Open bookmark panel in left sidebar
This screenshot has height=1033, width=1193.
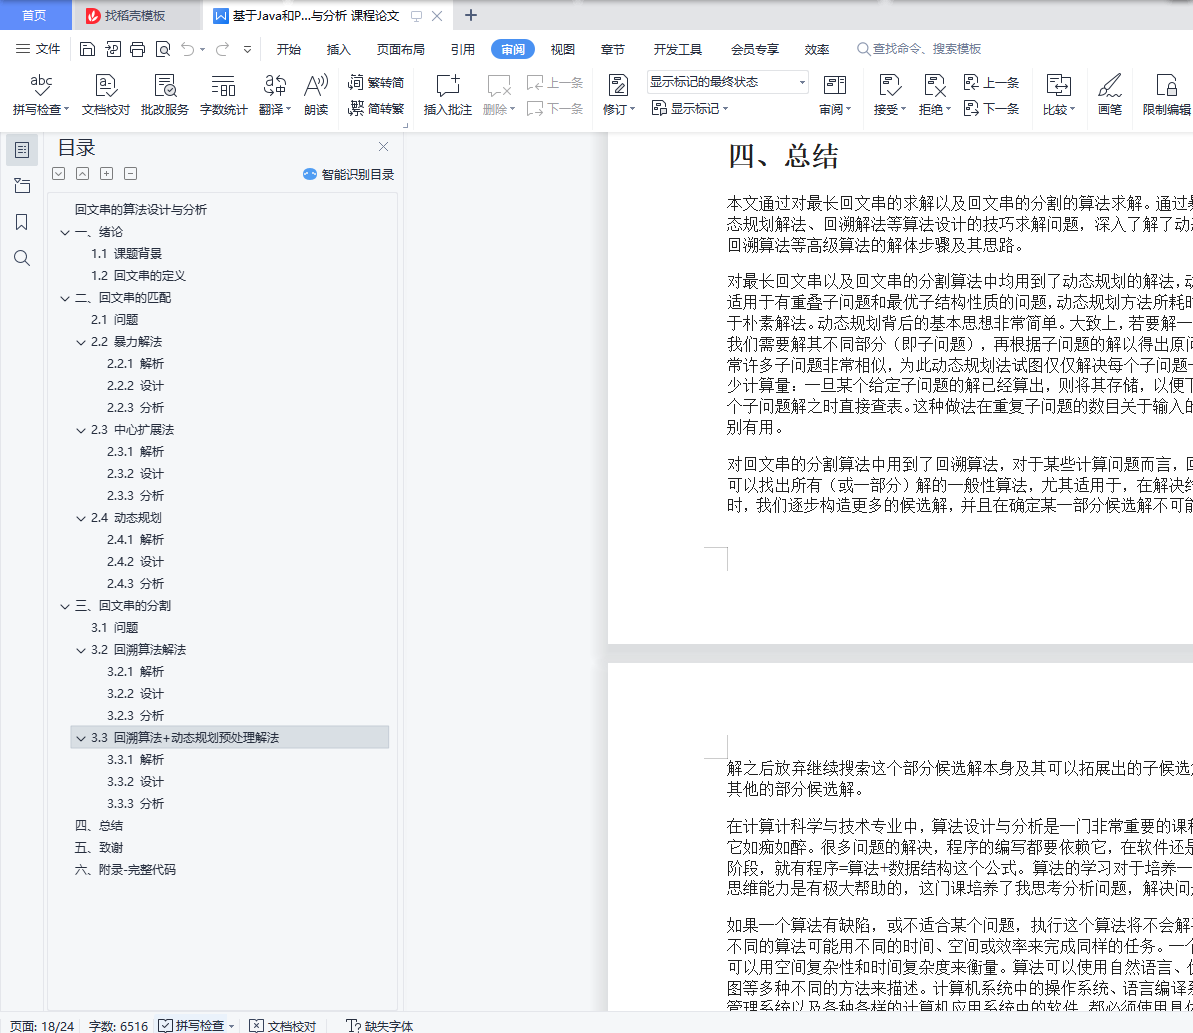[21, 221]
